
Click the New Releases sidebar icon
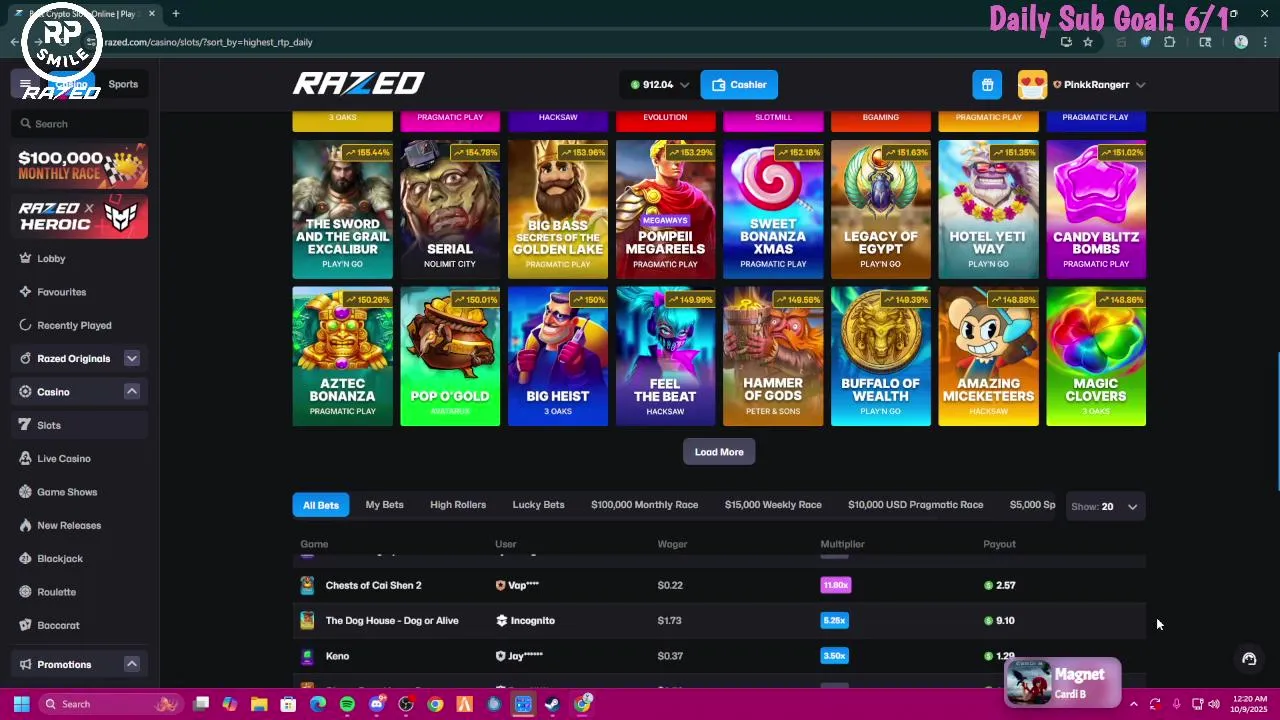tap(25, 525)
